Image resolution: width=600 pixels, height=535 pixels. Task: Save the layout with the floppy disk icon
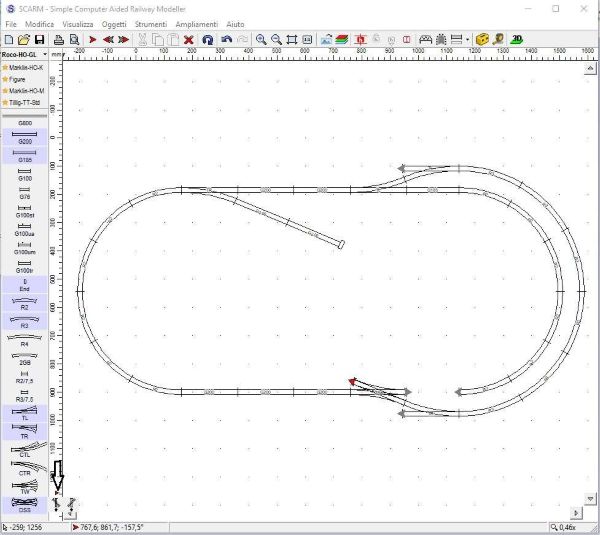point(39,39)
